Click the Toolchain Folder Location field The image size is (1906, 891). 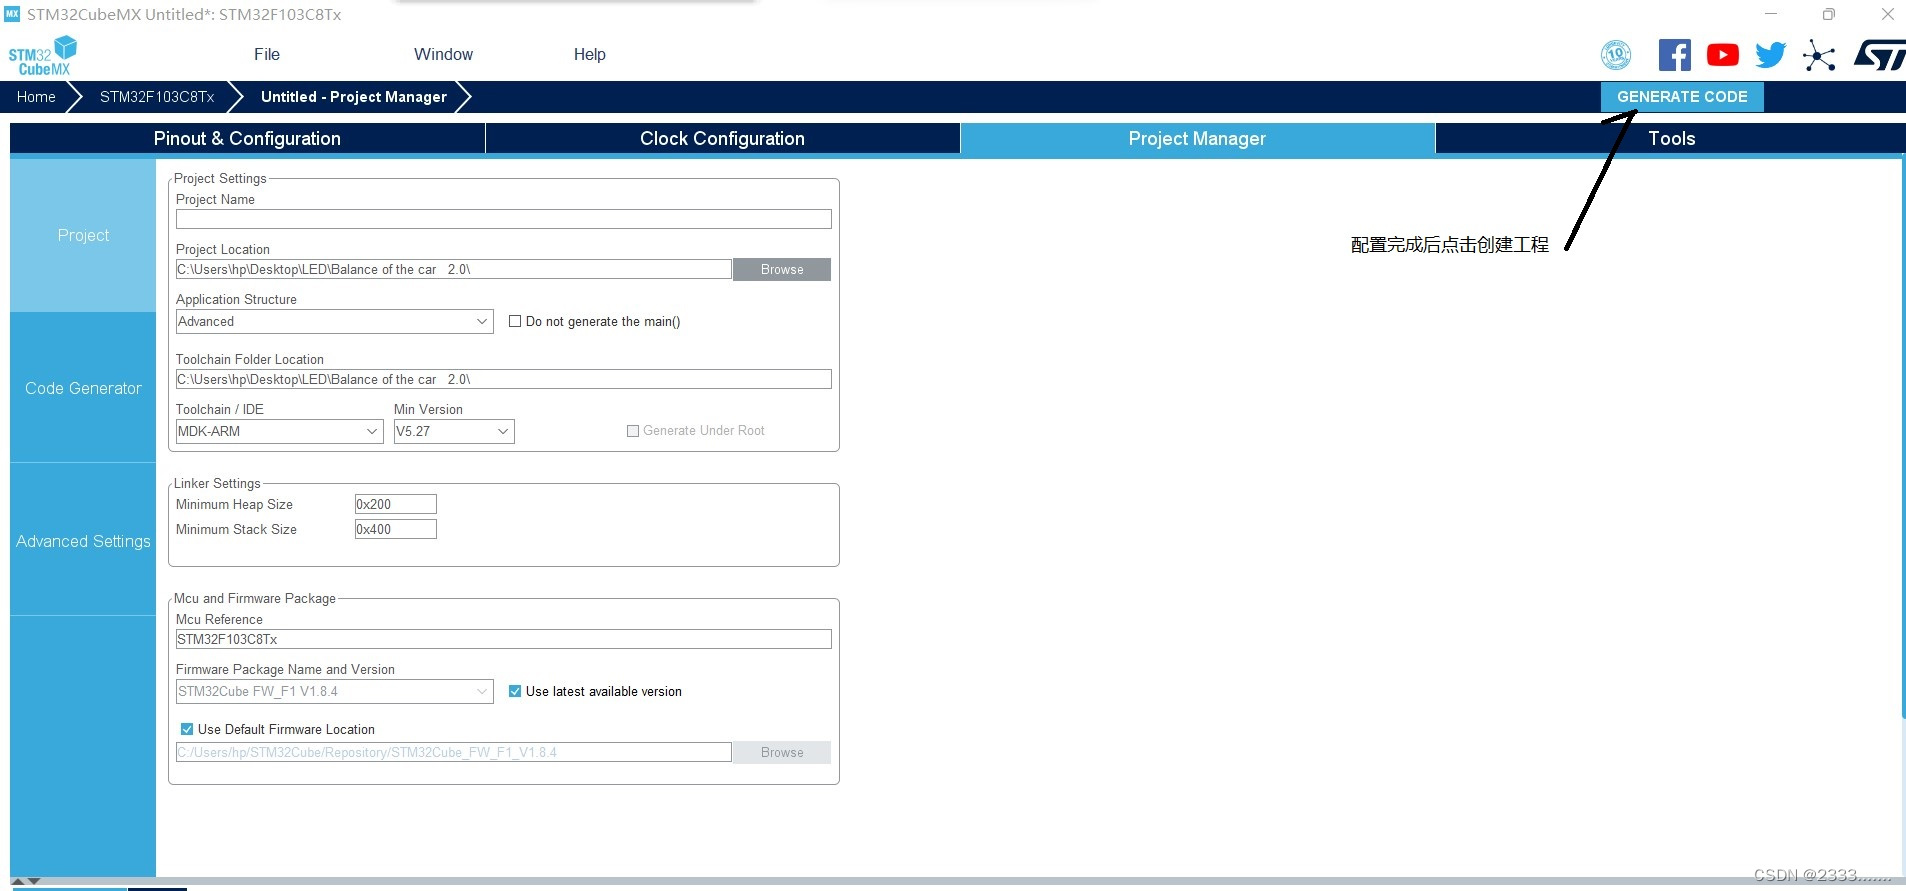pos(504,379)
